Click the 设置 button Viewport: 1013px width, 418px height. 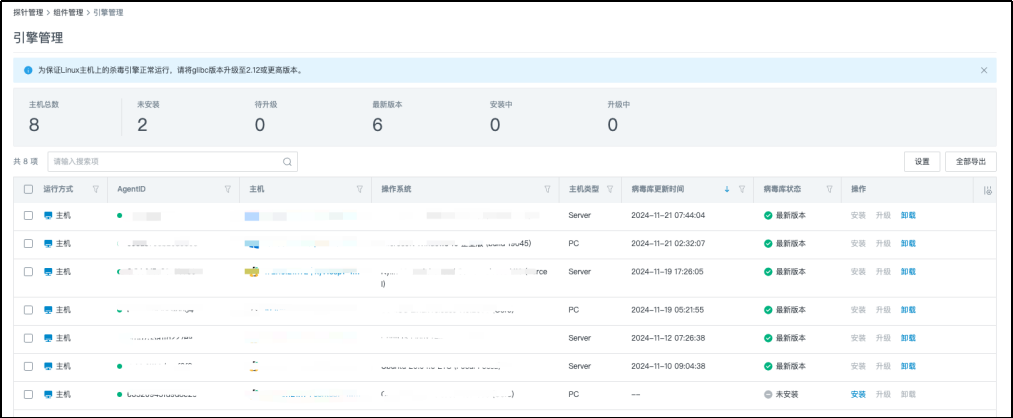pos(921,161)
